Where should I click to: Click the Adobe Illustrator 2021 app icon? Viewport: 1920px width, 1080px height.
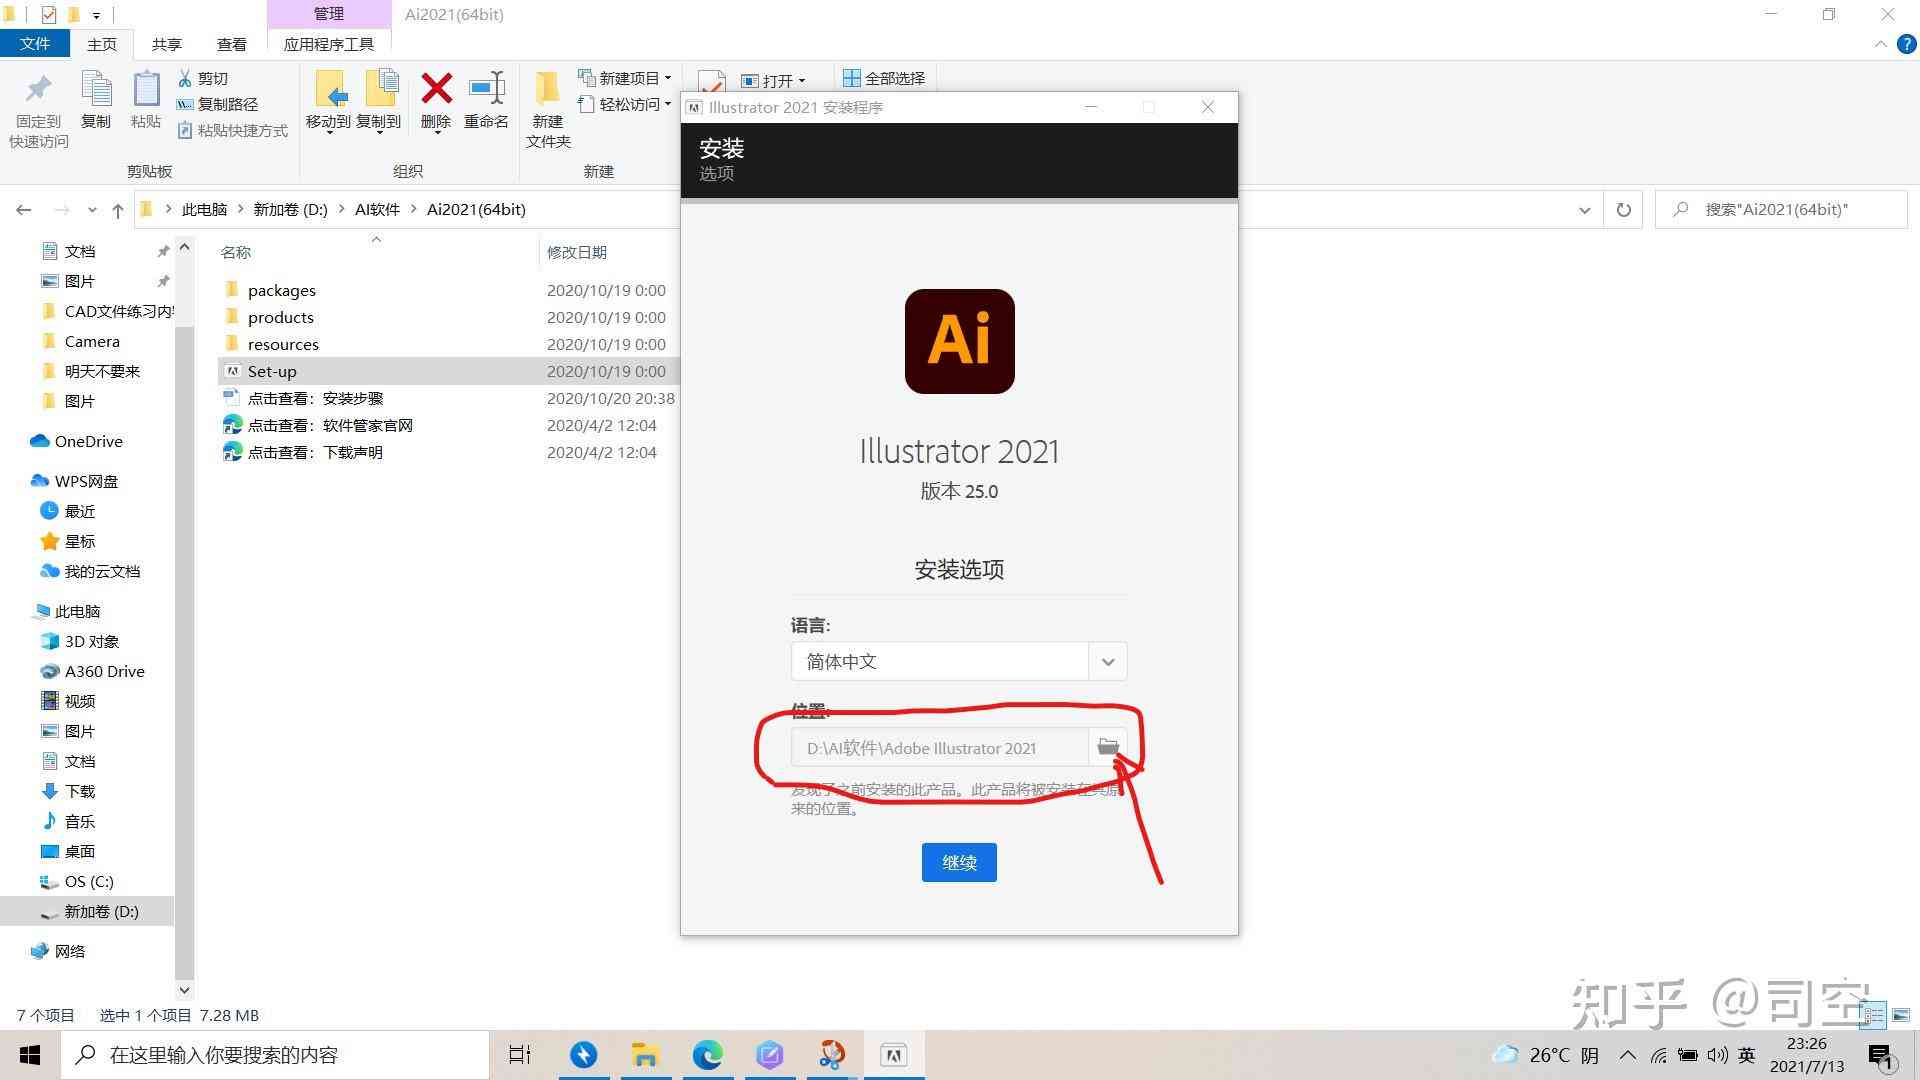(x=959, y=340)
